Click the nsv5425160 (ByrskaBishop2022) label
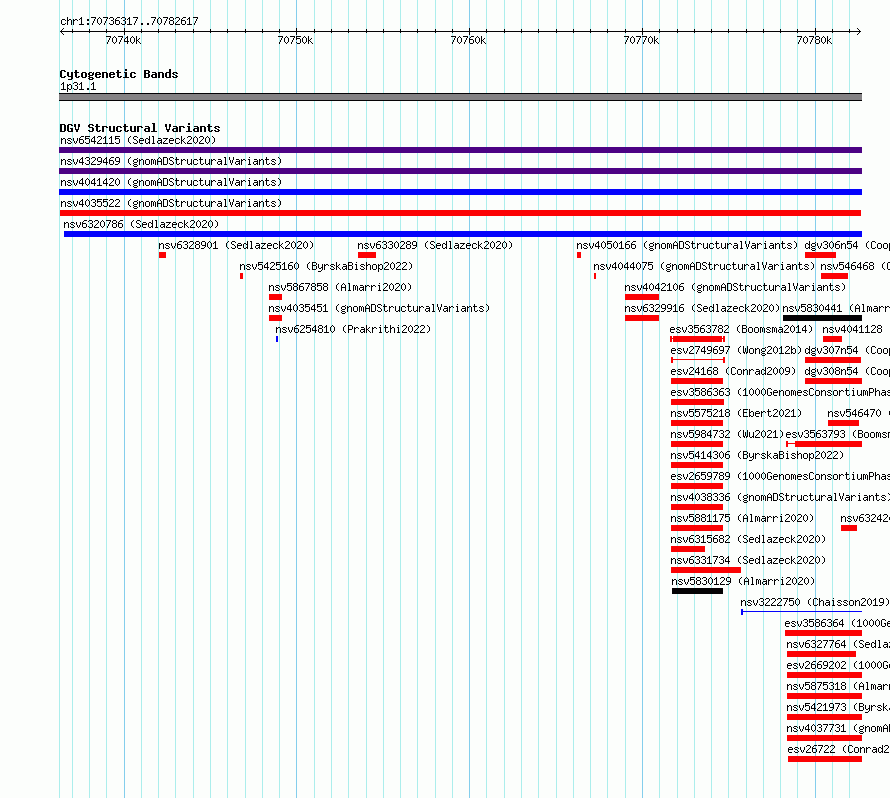This screenshot has width=890, height=798. pos(326,266)
